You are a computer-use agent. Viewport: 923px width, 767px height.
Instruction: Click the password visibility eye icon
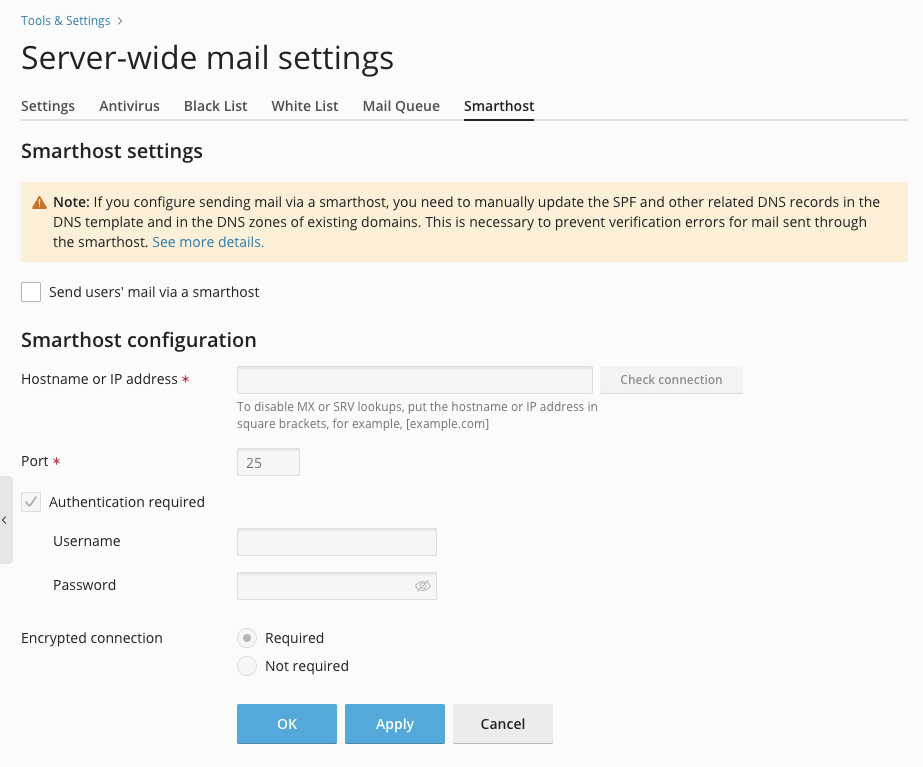423,586
